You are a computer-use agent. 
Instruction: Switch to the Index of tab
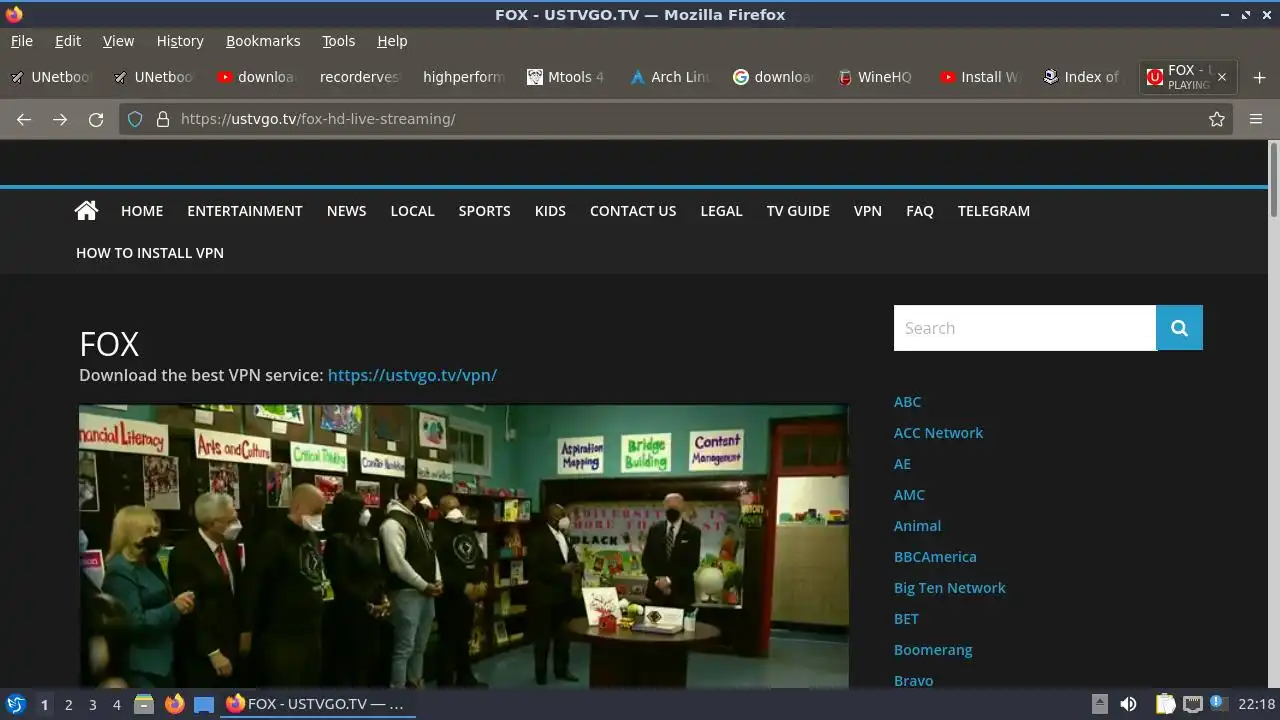(1081, 77)
